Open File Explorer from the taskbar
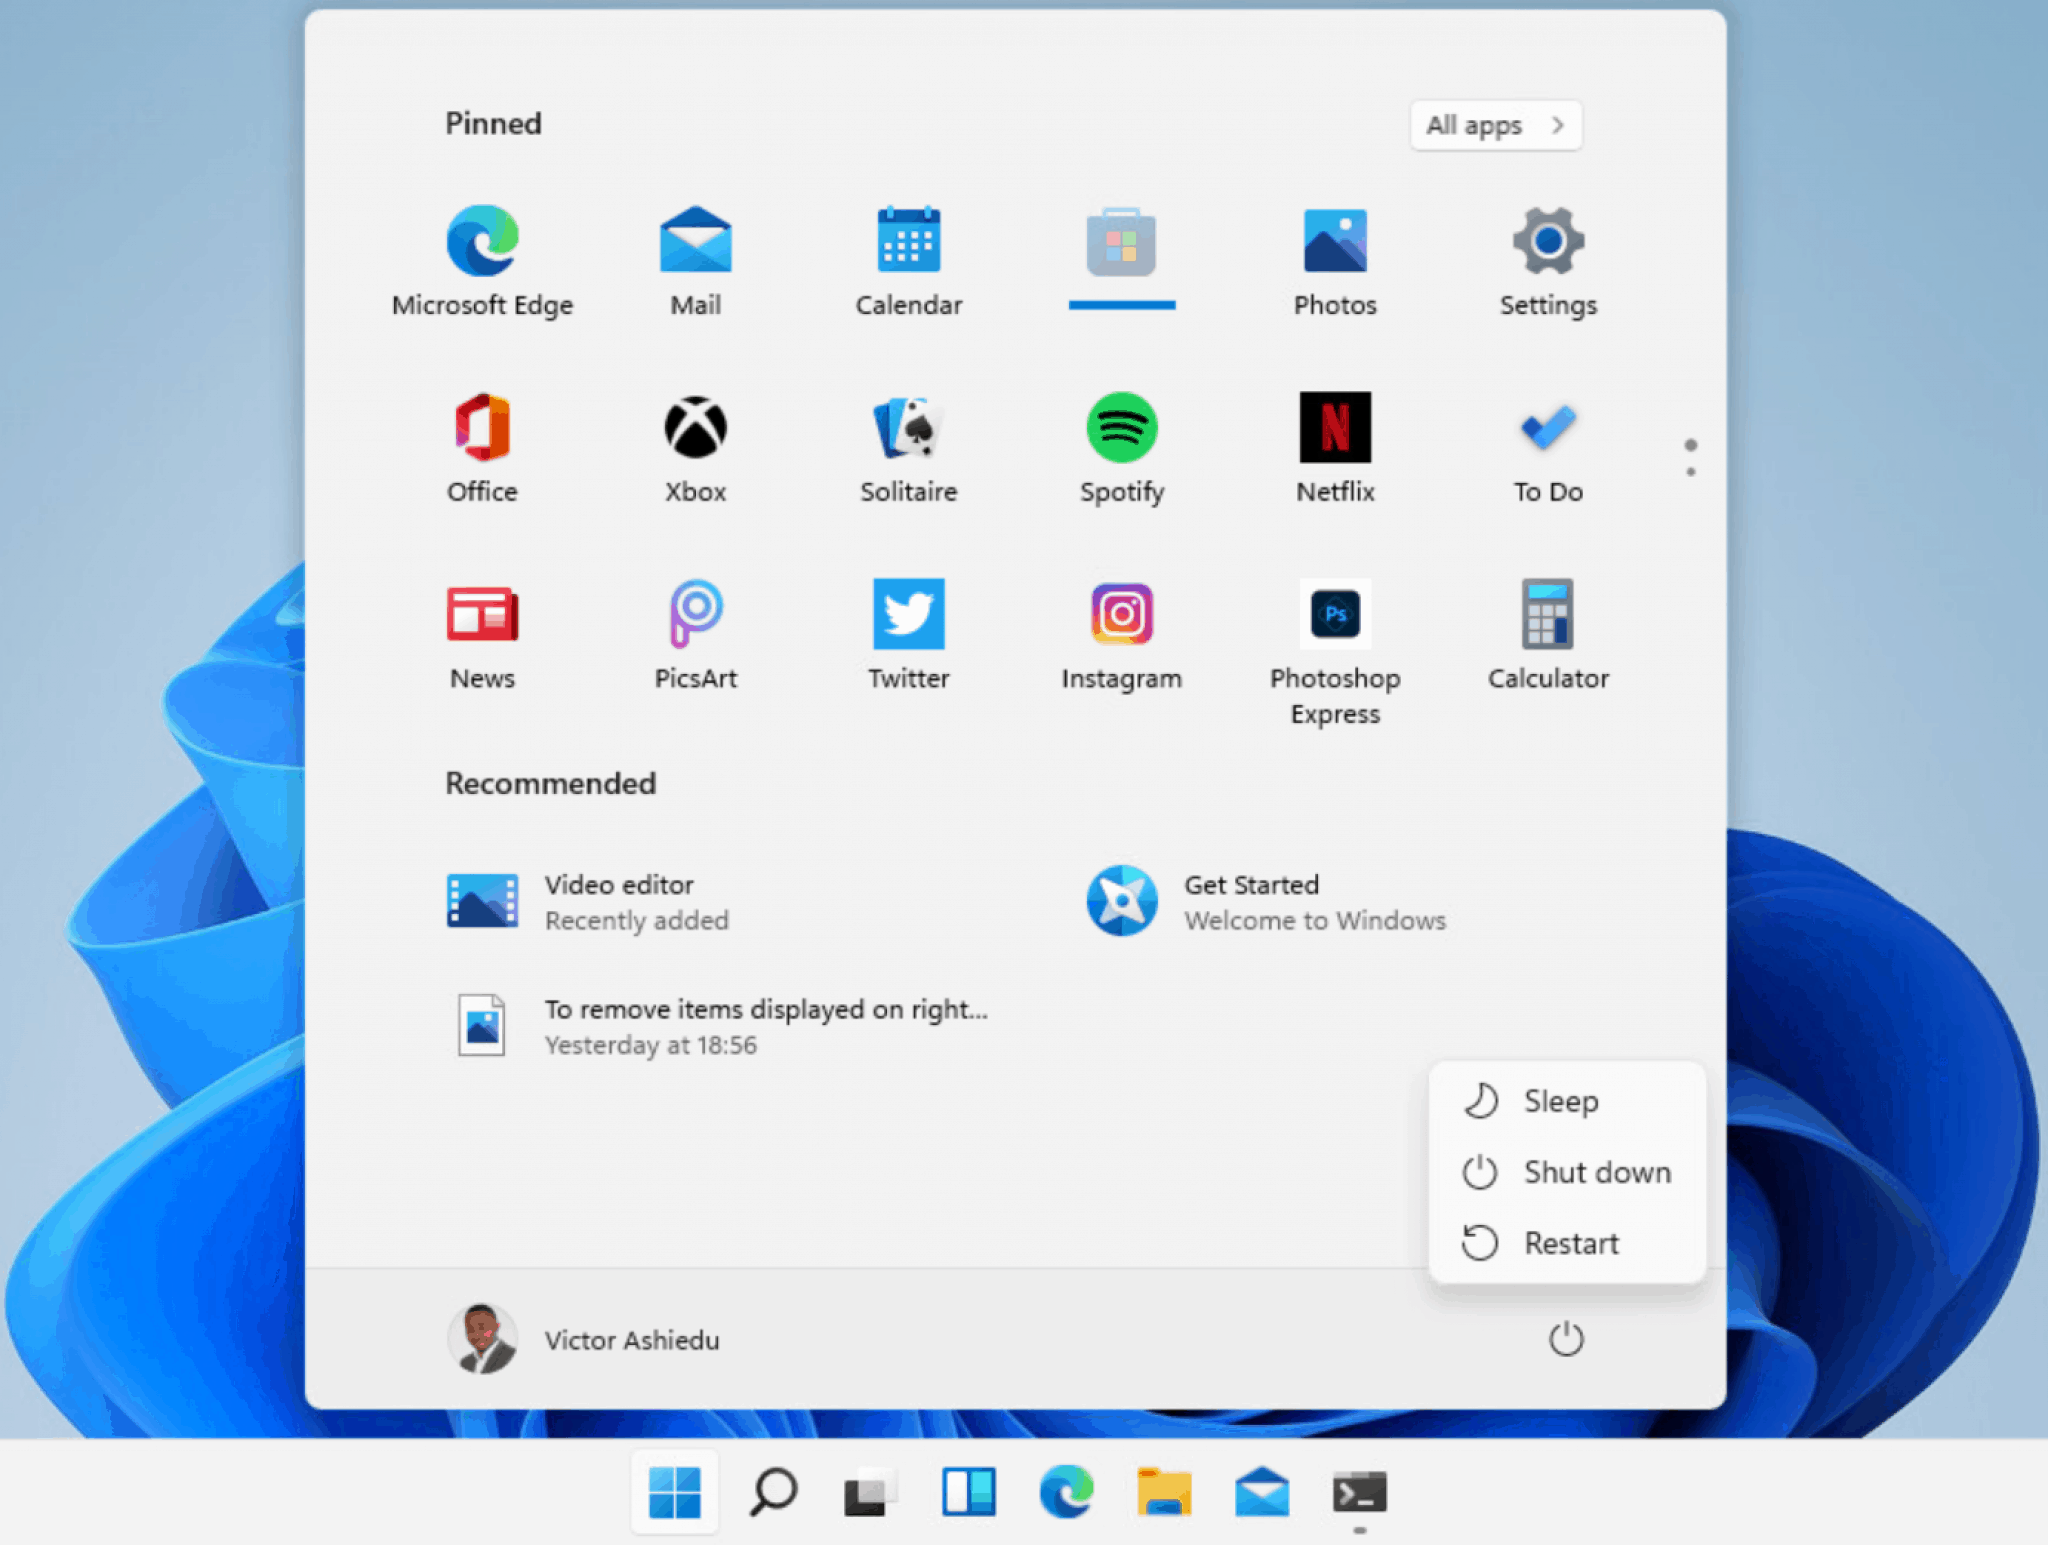Screen dimensions: 2048x1545 coord(1163,1492)
